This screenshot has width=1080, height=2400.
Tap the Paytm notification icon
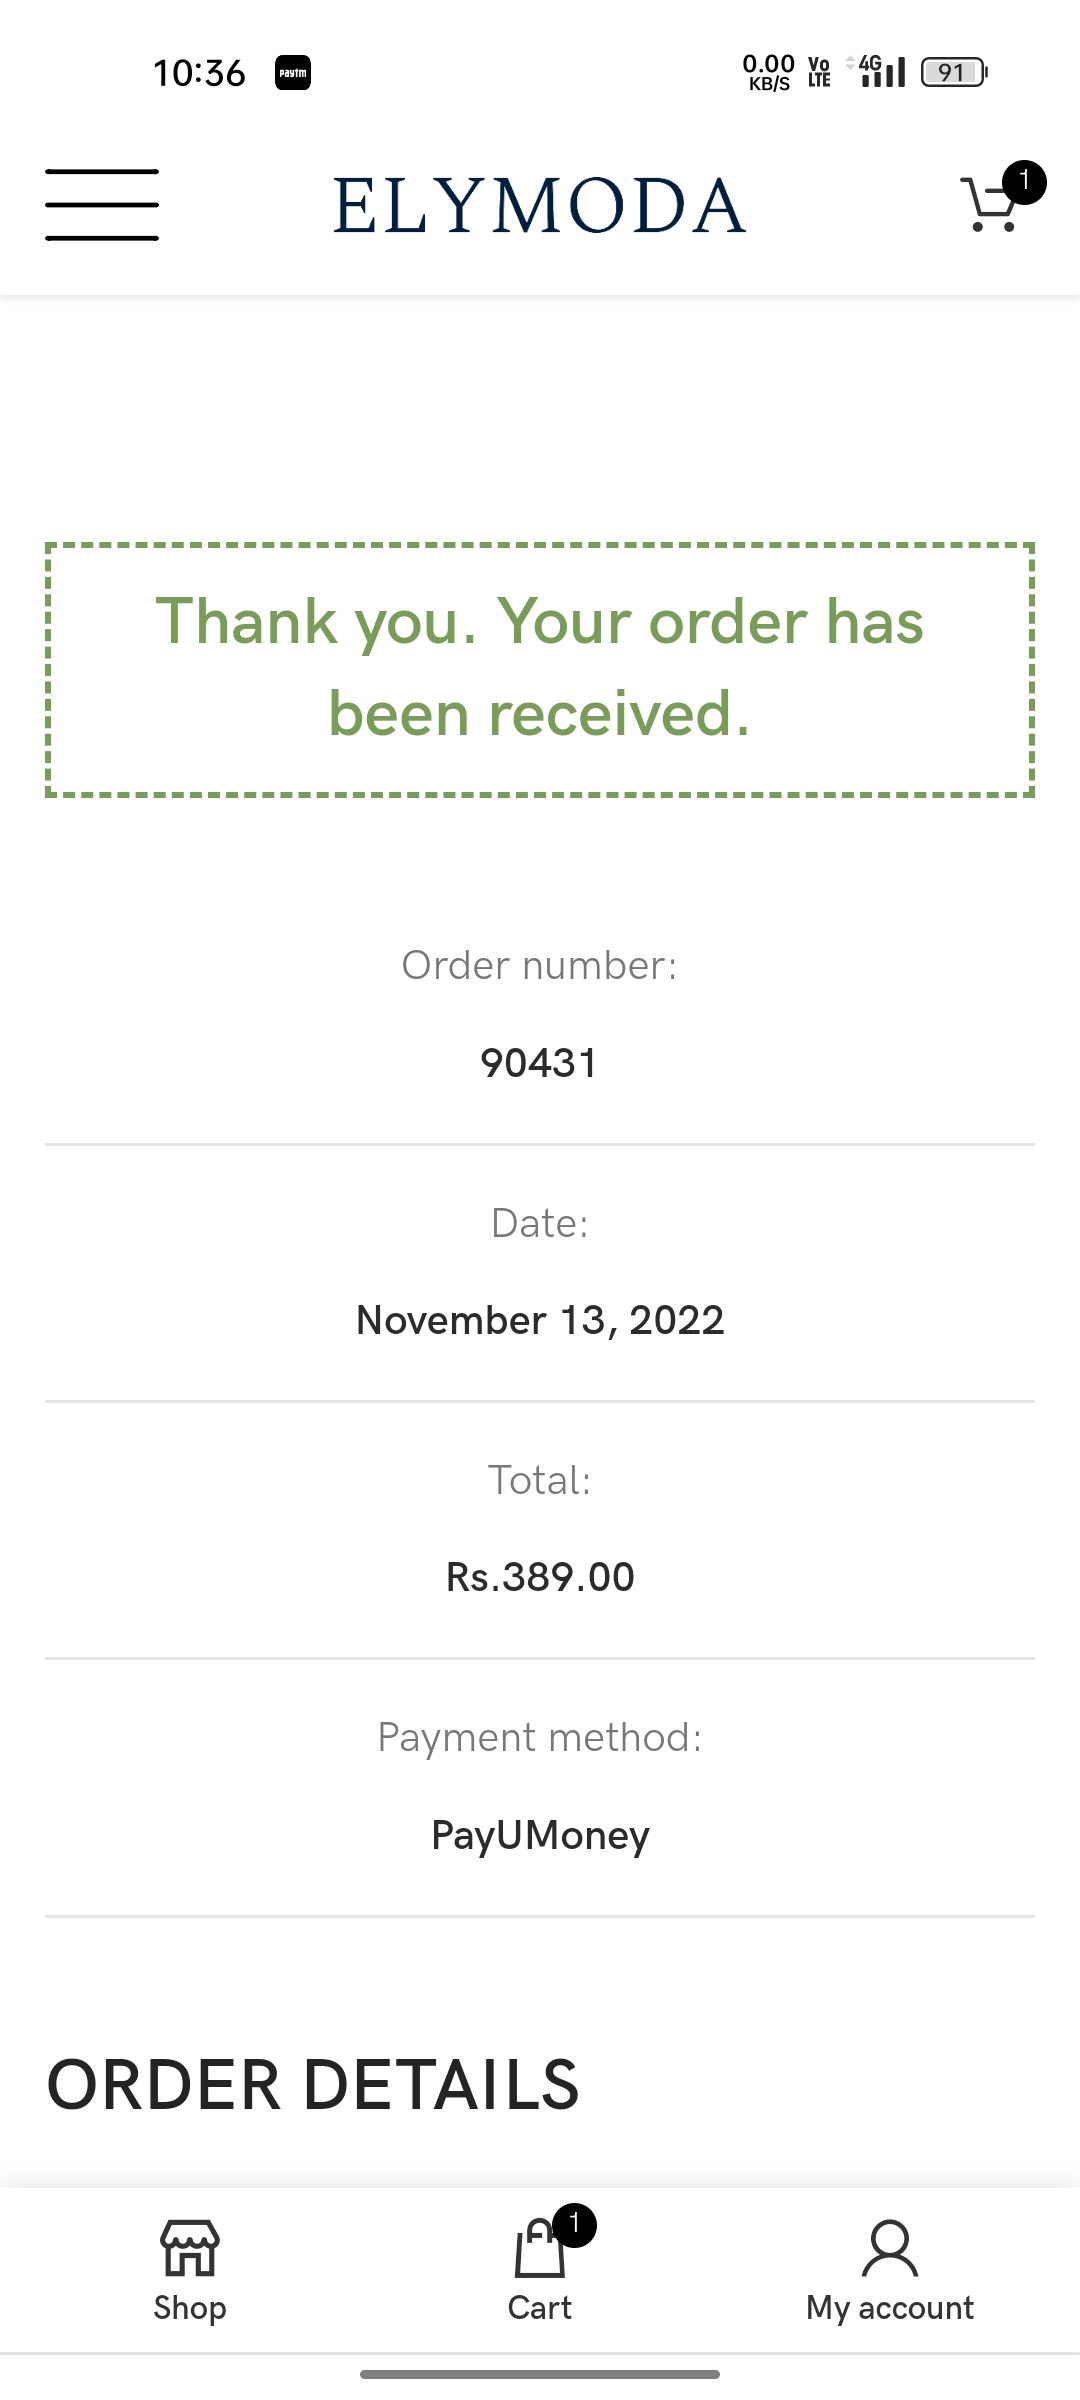pyautogui.click(x=293, y=73)
